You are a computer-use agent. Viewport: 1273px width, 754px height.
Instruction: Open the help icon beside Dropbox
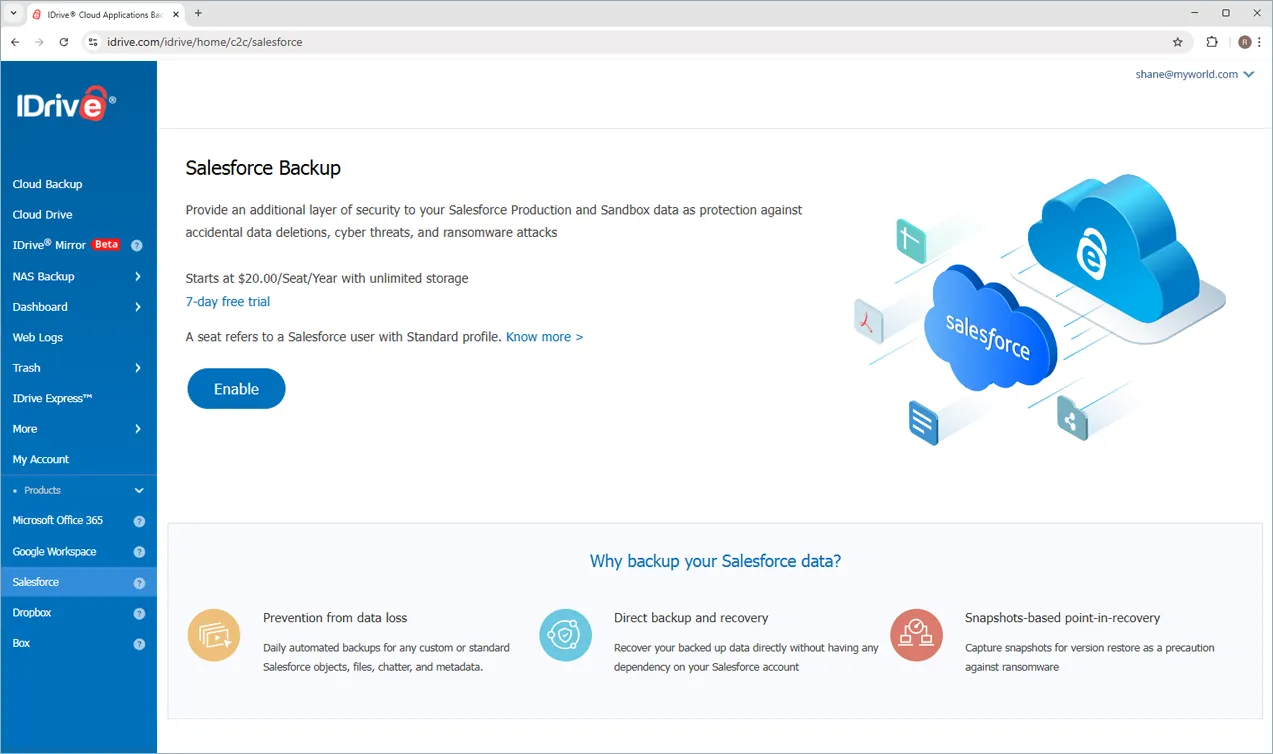[x=139, y=612]
